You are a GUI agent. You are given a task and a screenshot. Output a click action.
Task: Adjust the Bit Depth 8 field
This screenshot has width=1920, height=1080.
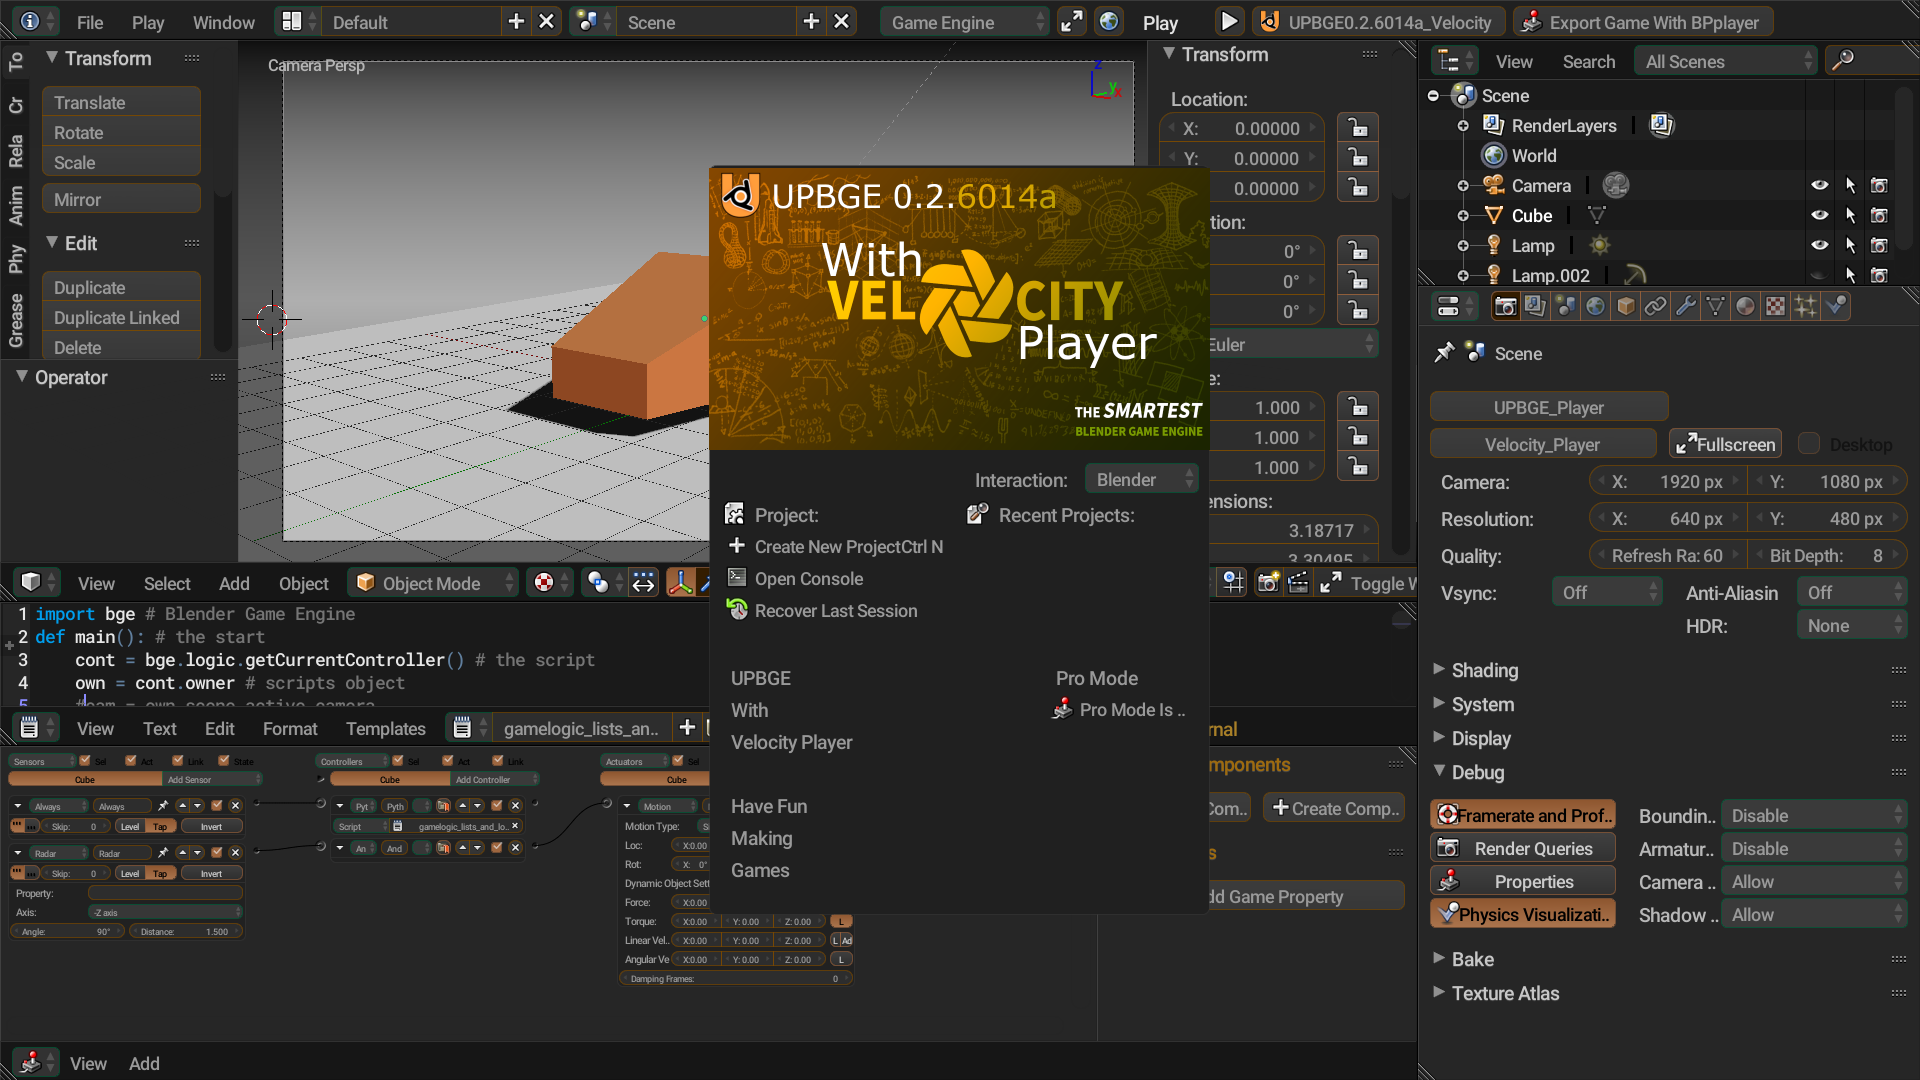(1827, 555)
